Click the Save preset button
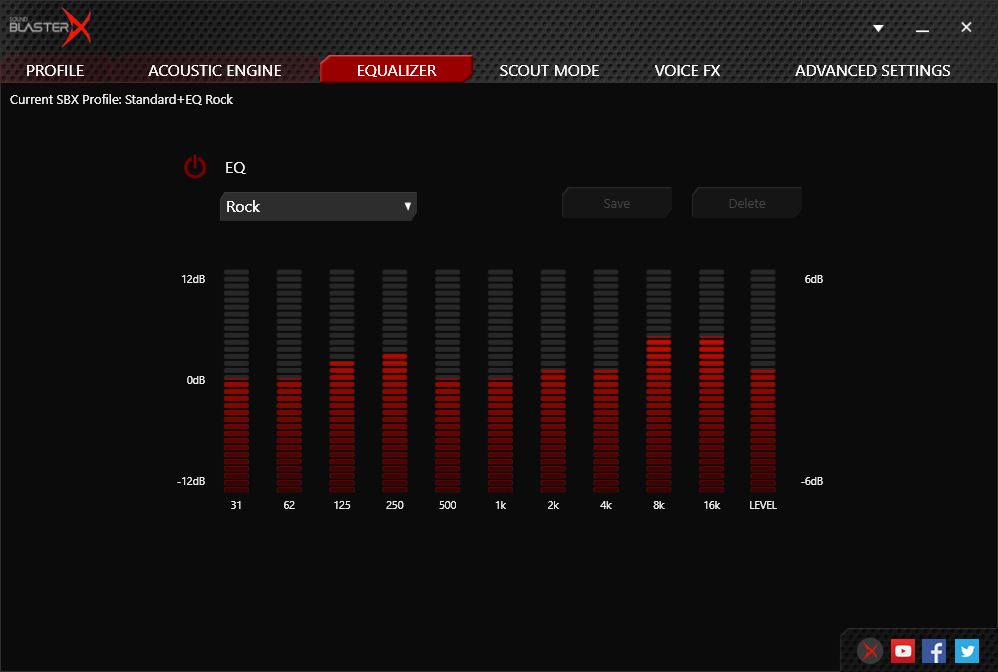 616,203
